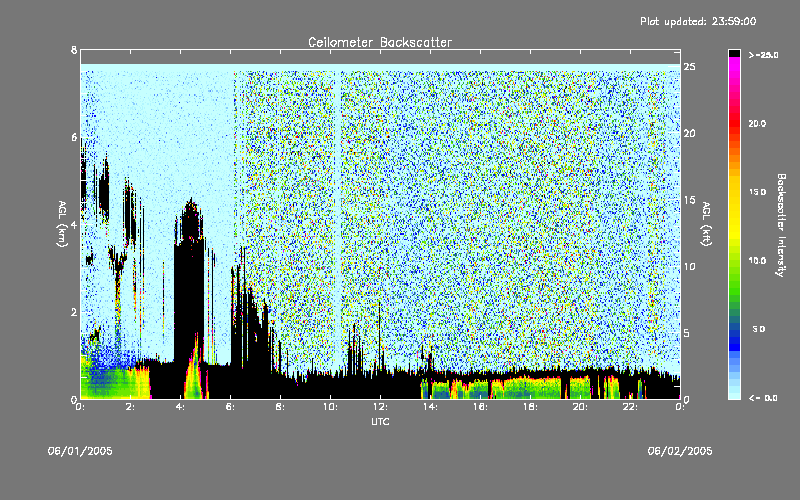The width and height of the screenshot is (800, 500).
Task: Click the "20:" hour tick label
Action: [580, 407]
